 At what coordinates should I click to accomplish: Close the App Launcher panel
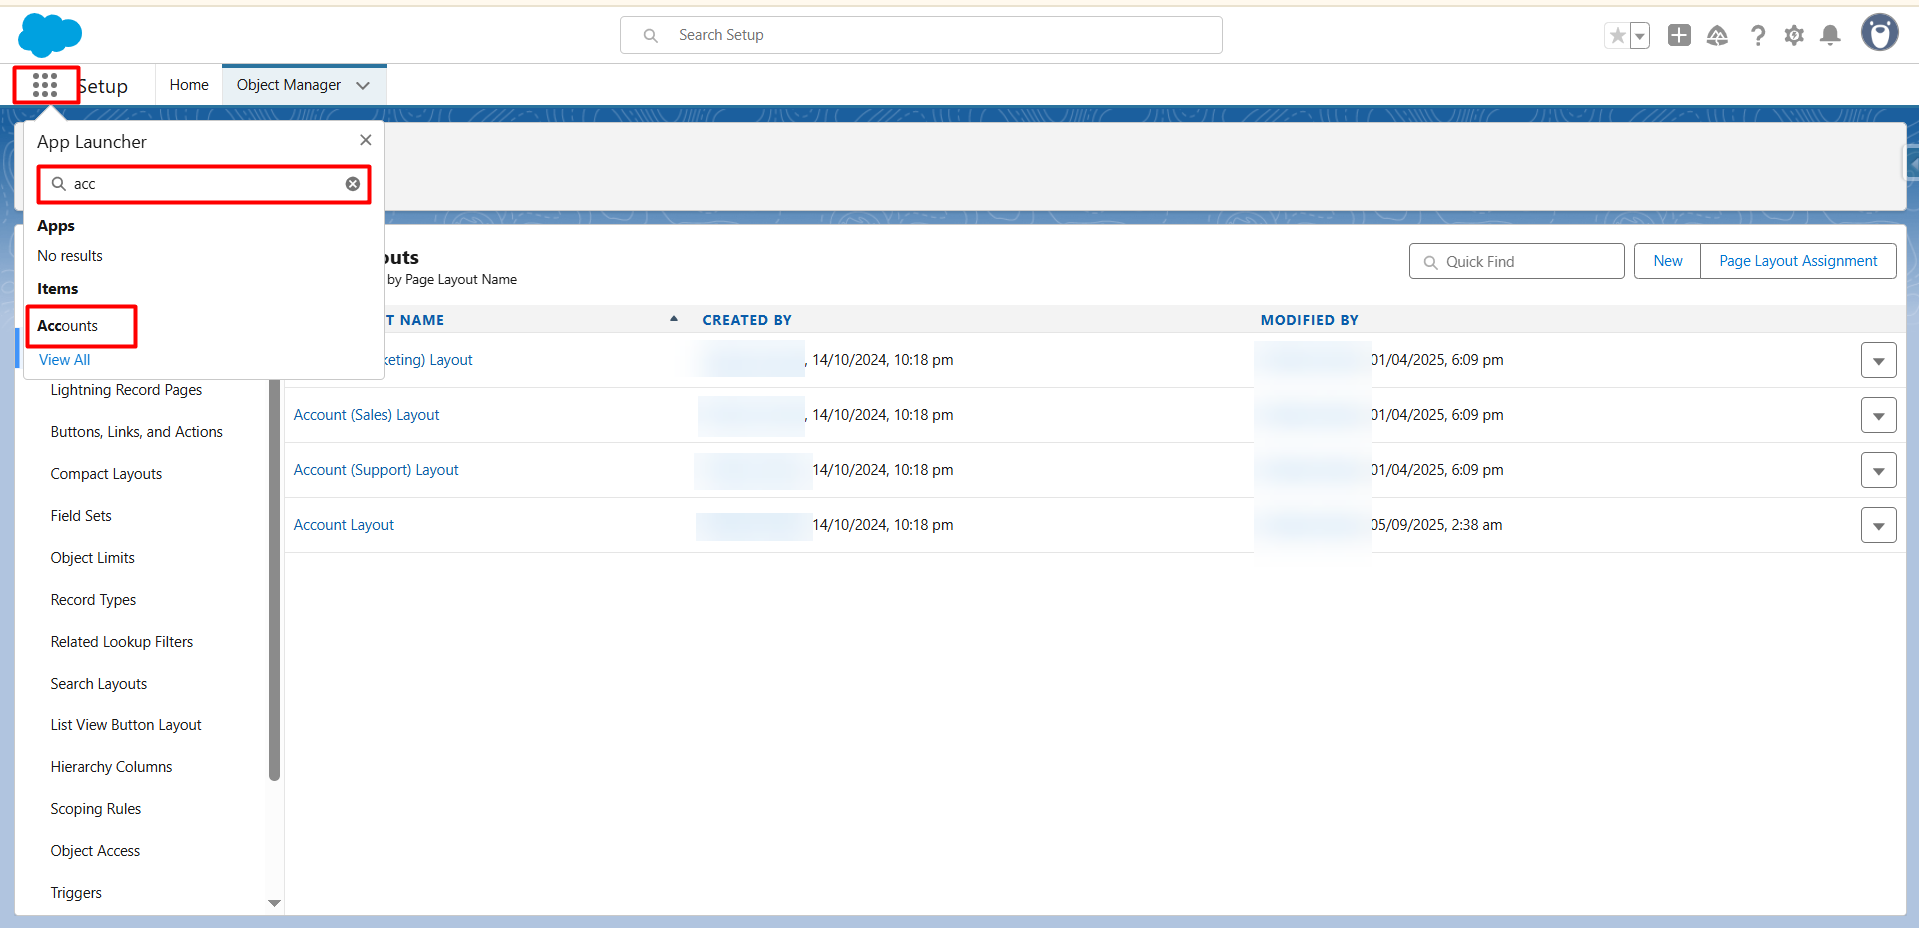click(366, 140)
